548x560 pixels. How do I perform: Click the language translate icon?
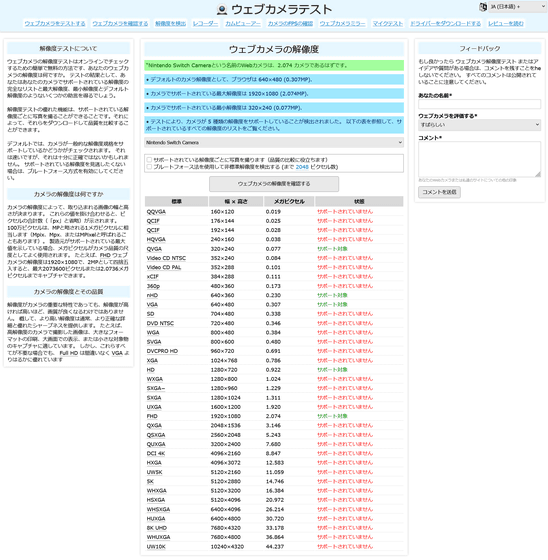483,7
